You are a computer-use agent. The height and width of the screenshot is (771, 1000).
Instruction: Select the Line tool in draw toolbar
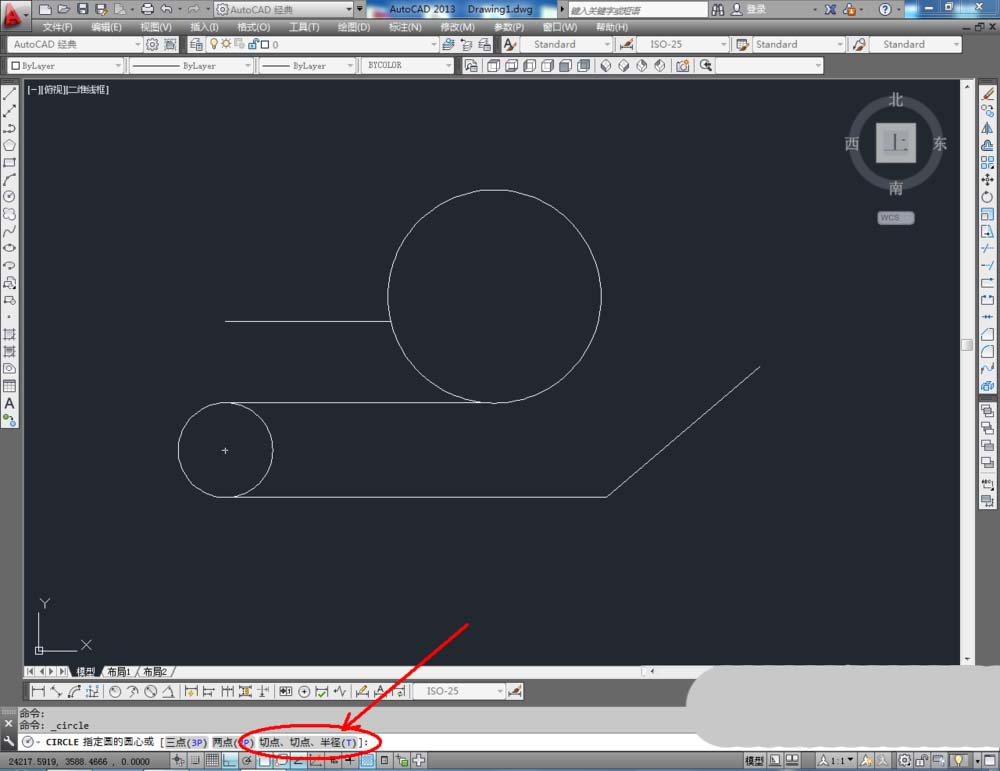(x=10, y=94)
